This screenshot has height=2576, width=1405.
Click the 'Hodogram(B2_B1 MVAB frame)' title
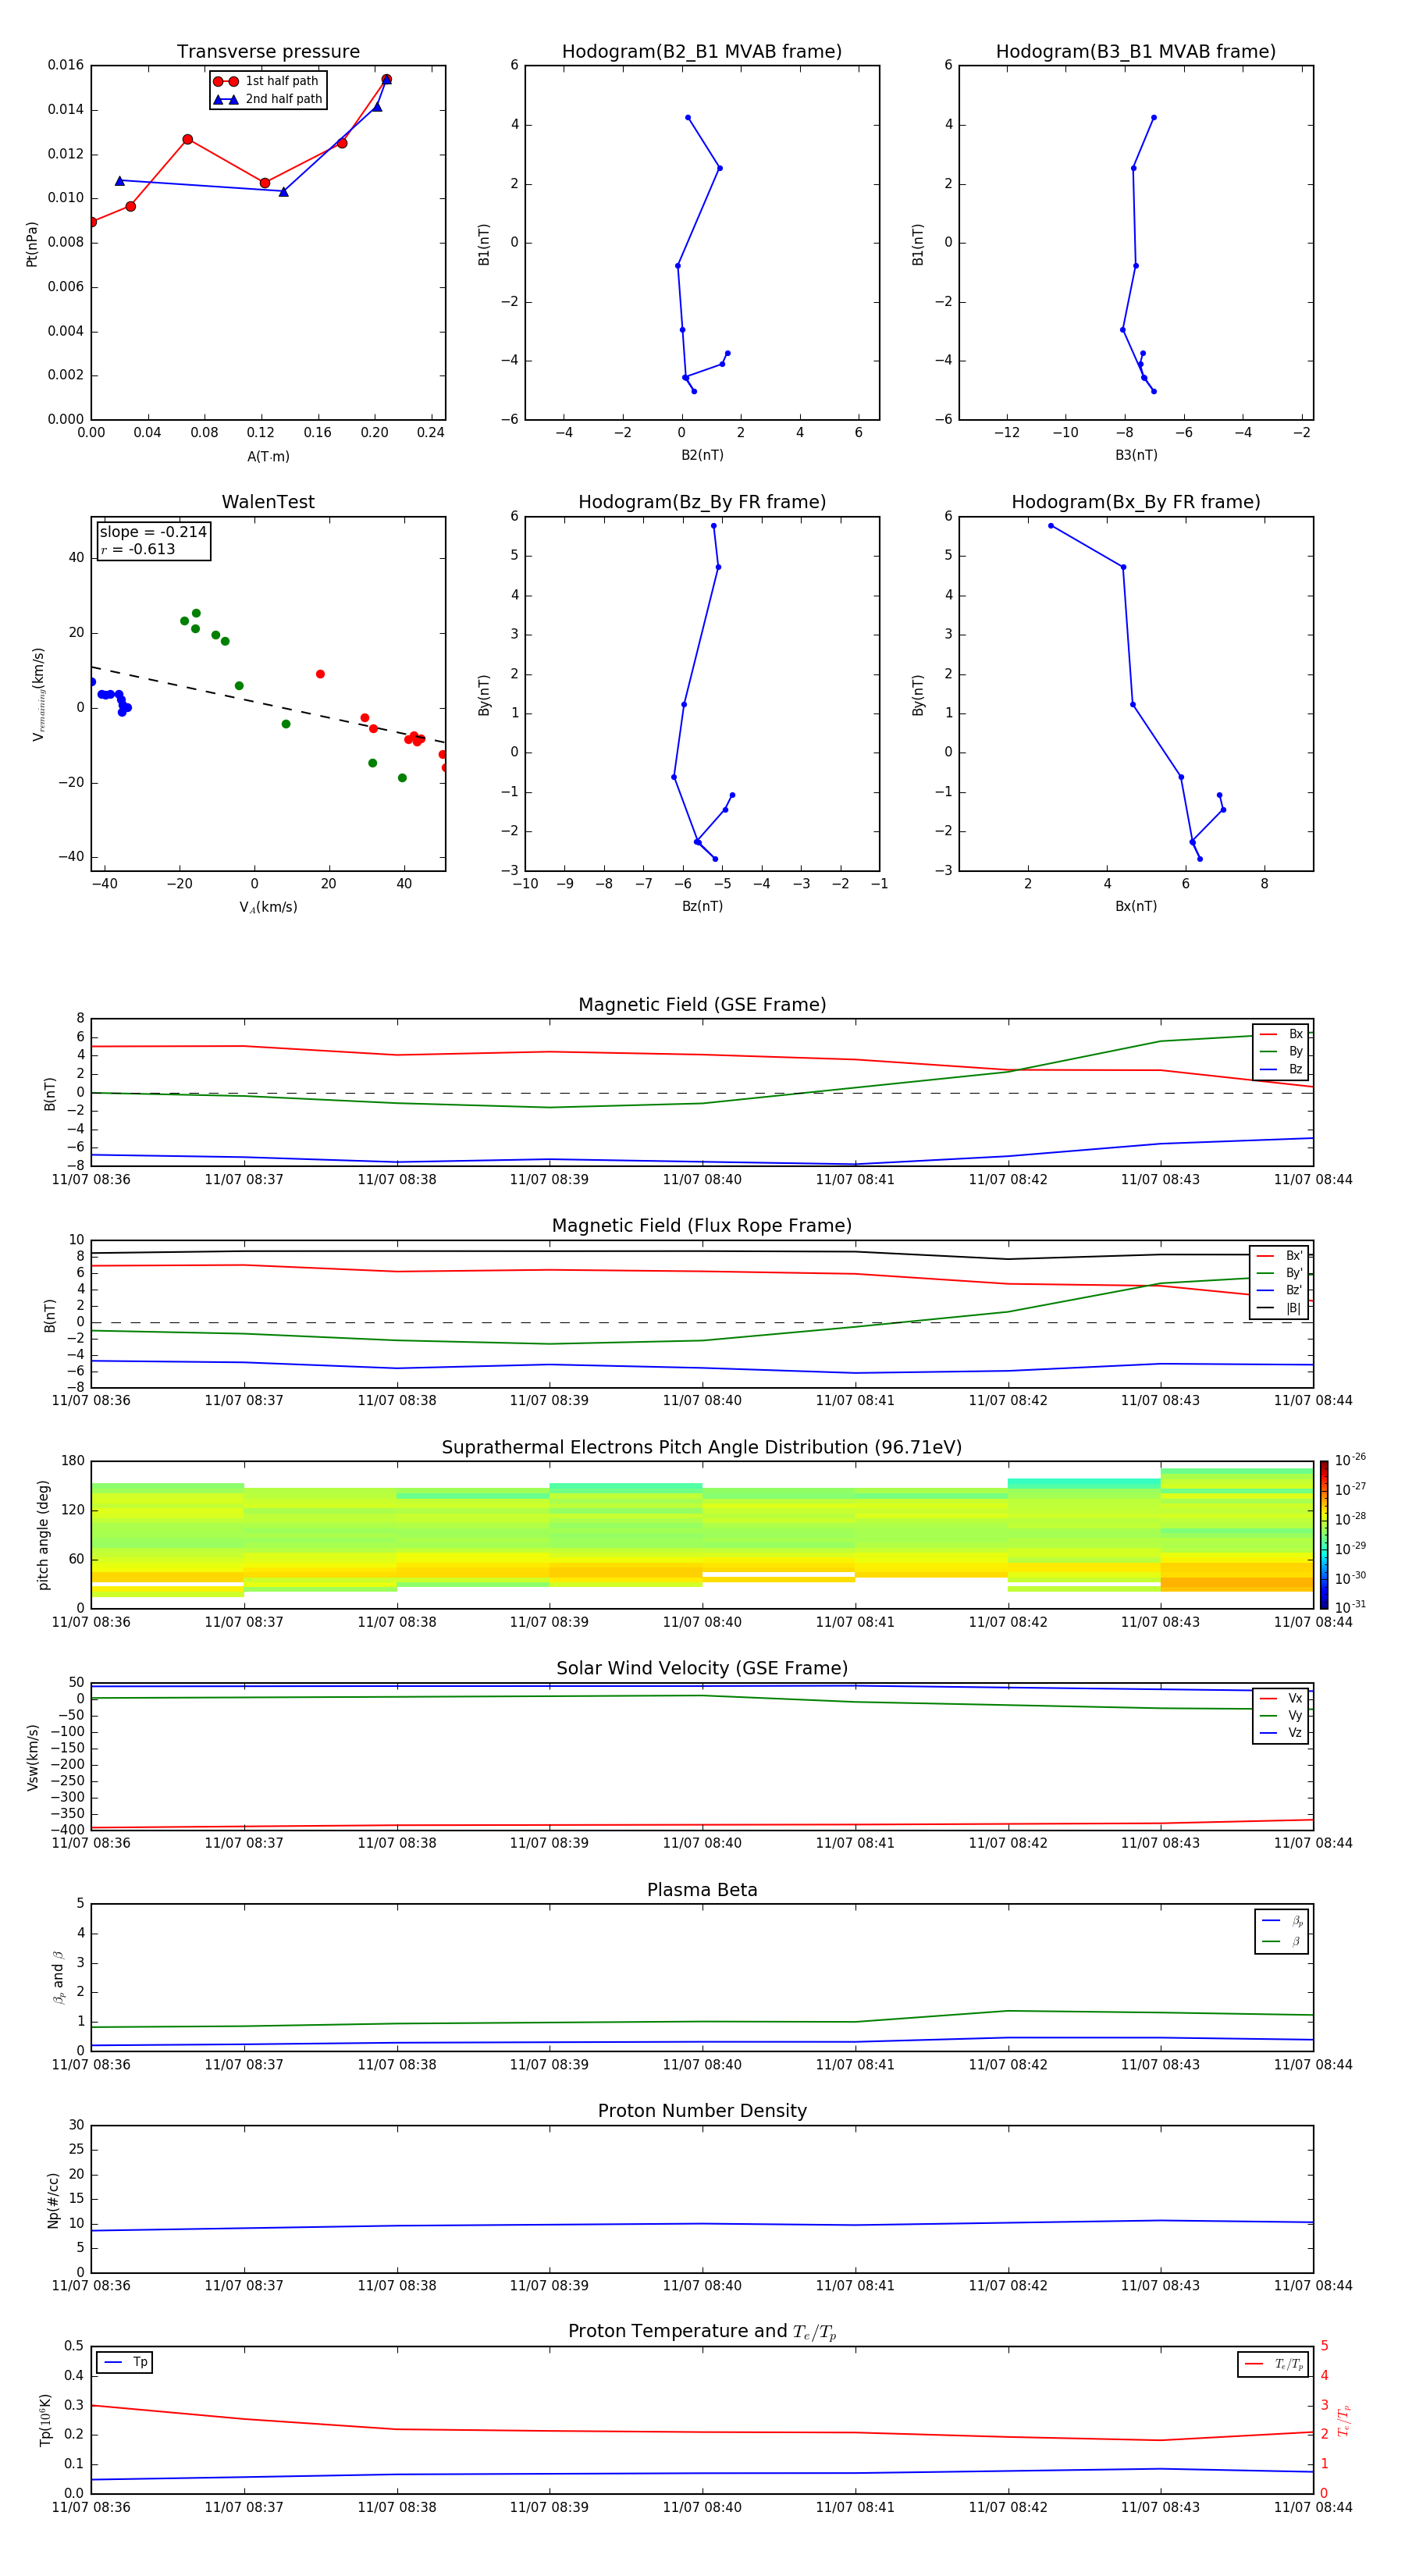coord(702,52)
